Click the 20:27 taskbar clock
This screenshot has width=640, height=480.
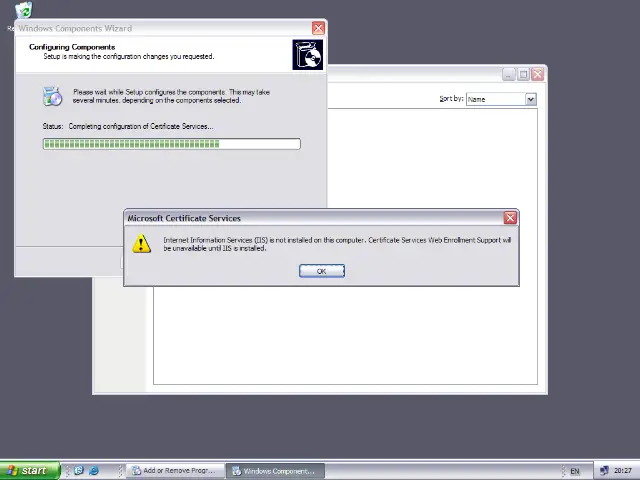622,471
